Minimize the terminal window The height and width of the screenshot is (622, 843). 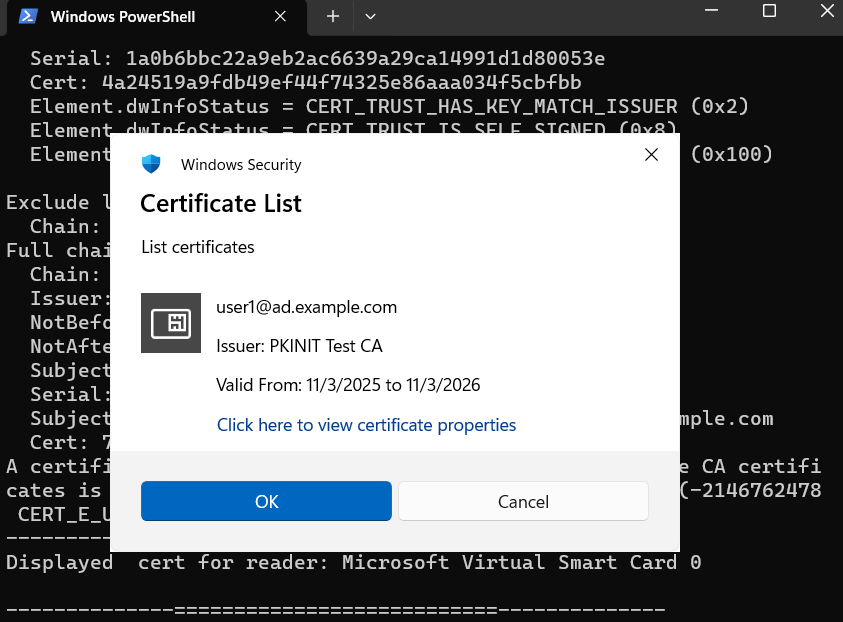[712, 11]
